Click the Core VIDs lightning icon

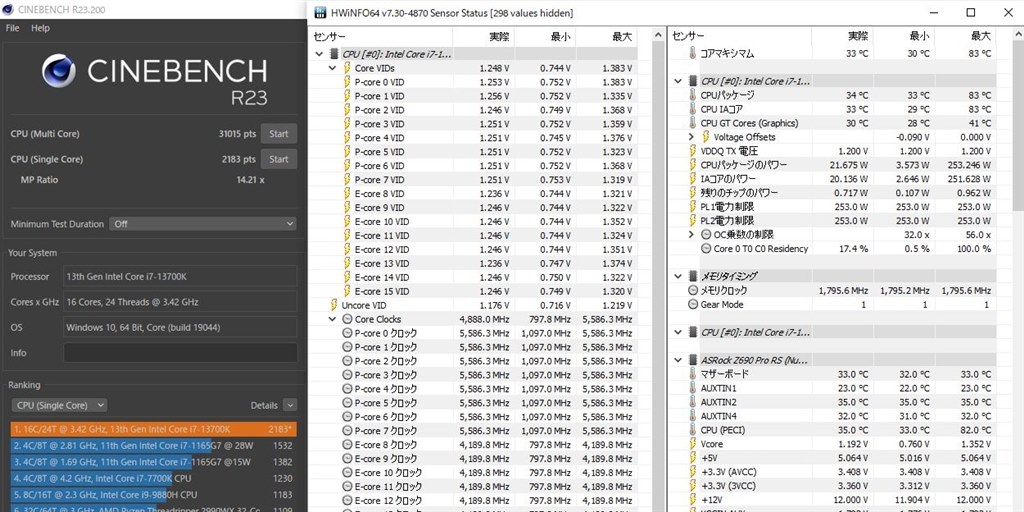tap(347, 68)
